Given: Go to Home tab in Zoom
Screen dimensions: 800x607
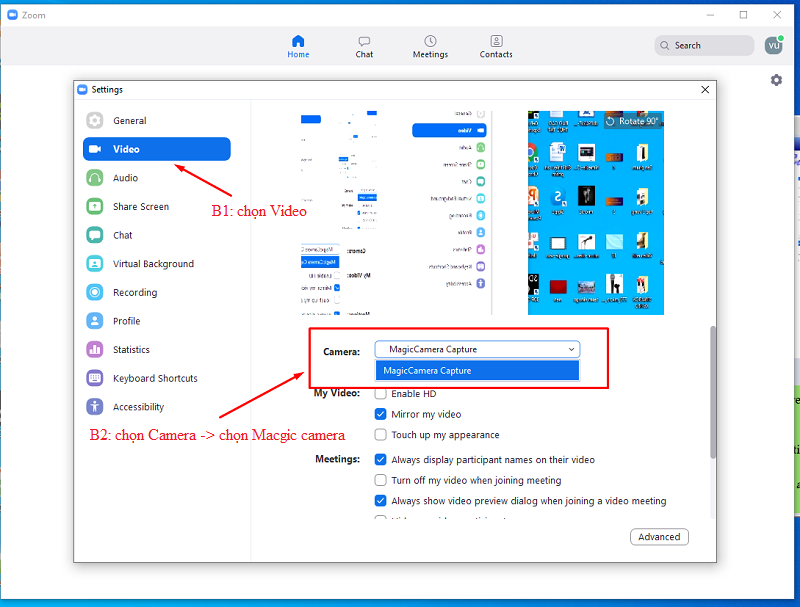Looking at the screenshot, I should 298,46.
